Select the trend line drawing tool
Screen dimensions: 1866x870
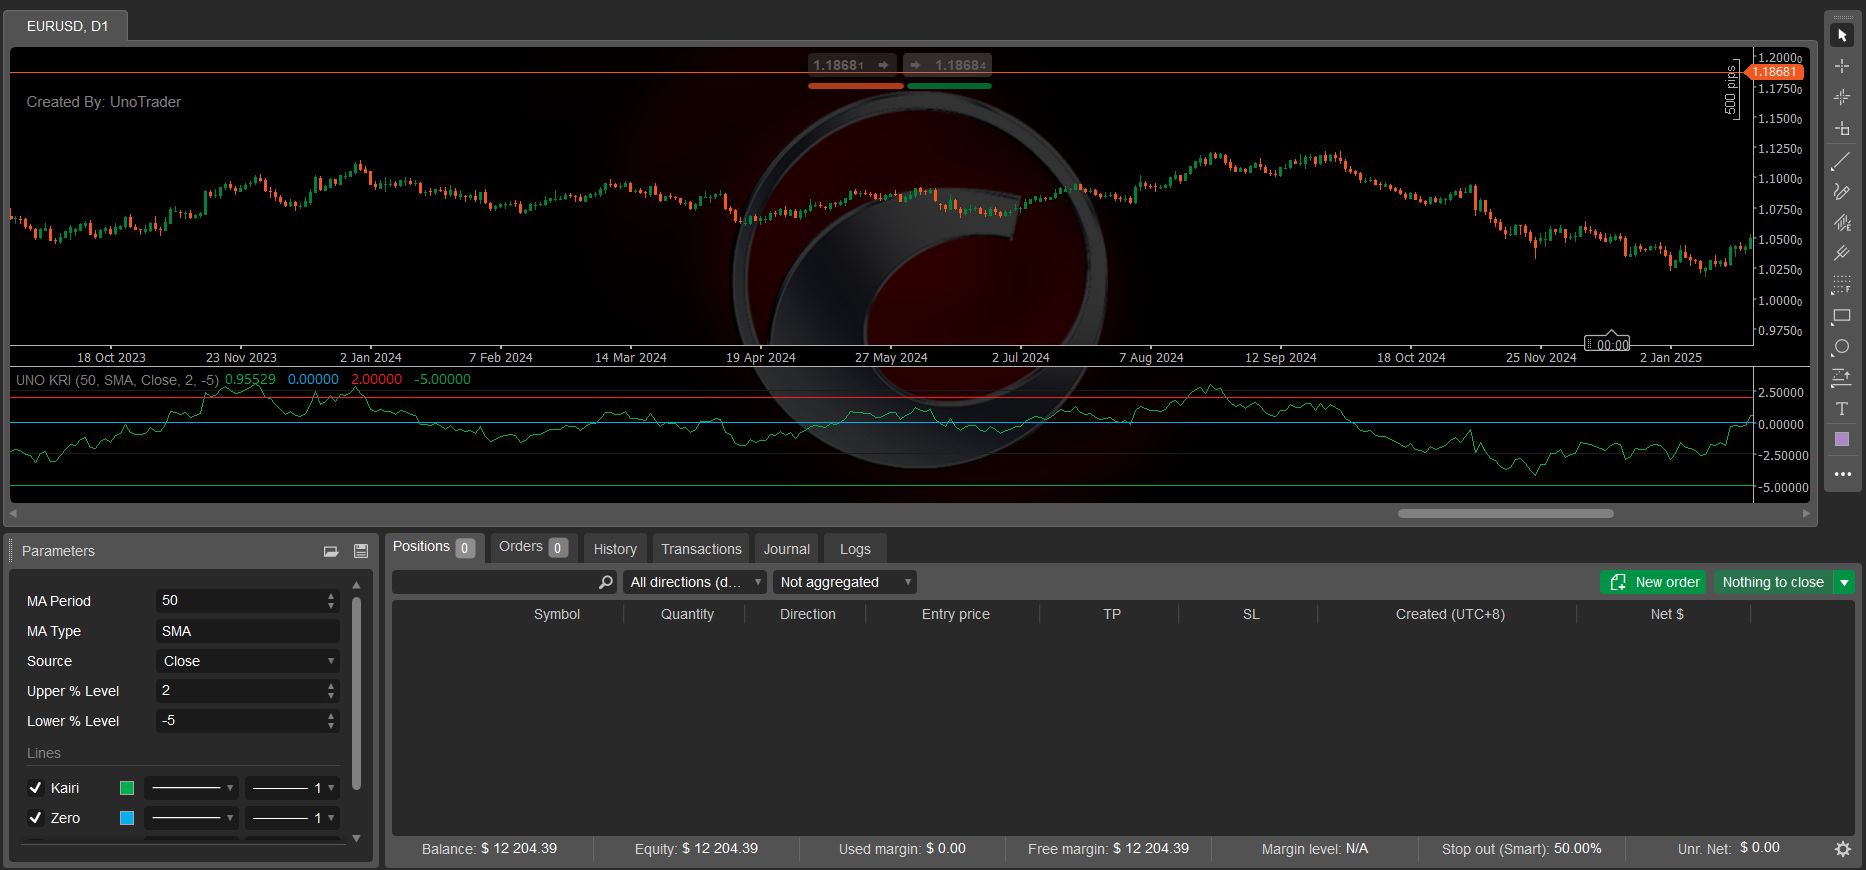[1841, 160]
